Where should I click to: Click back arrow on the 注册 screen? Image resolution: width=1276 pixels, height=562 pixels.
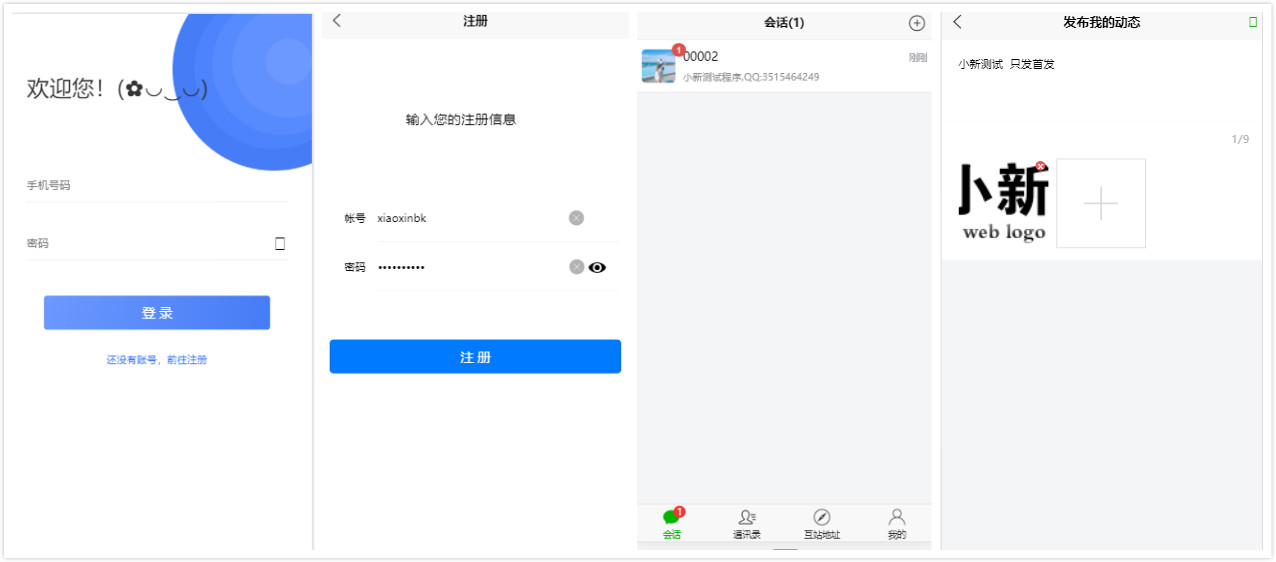[x=337, y=21]
